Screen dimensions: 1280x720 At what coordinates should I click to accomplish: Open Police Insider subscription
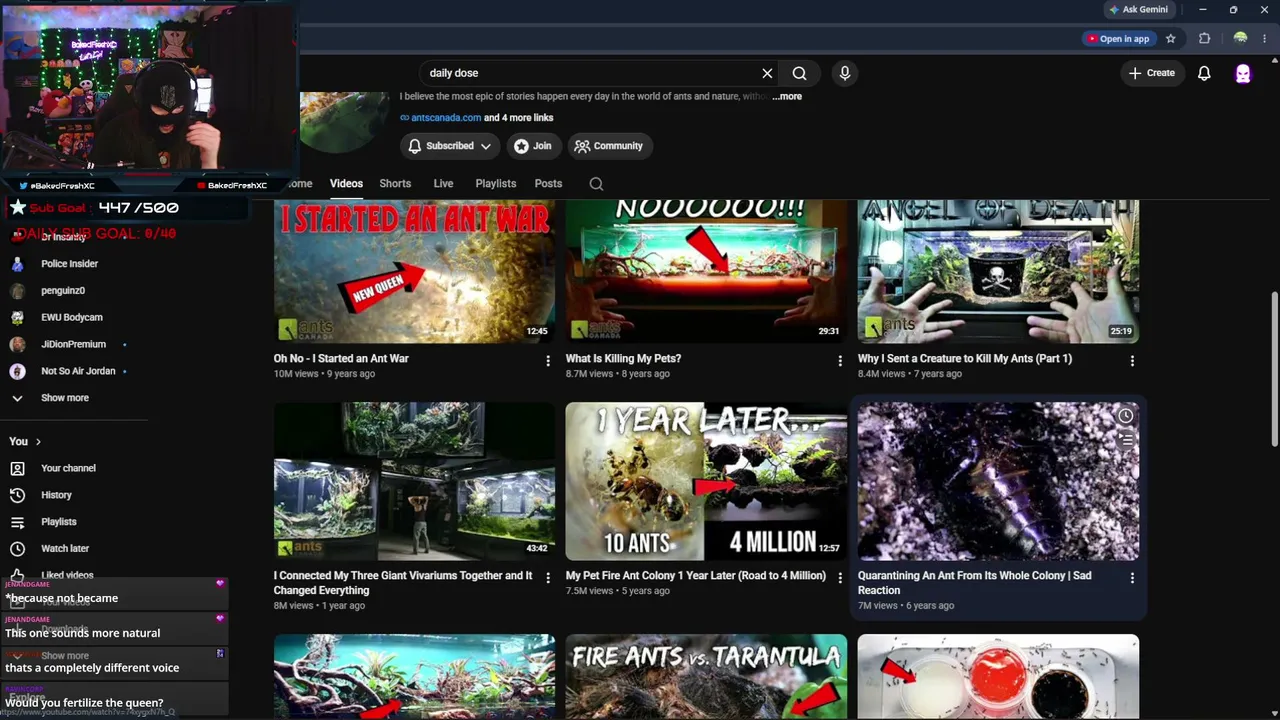[70, 264]
